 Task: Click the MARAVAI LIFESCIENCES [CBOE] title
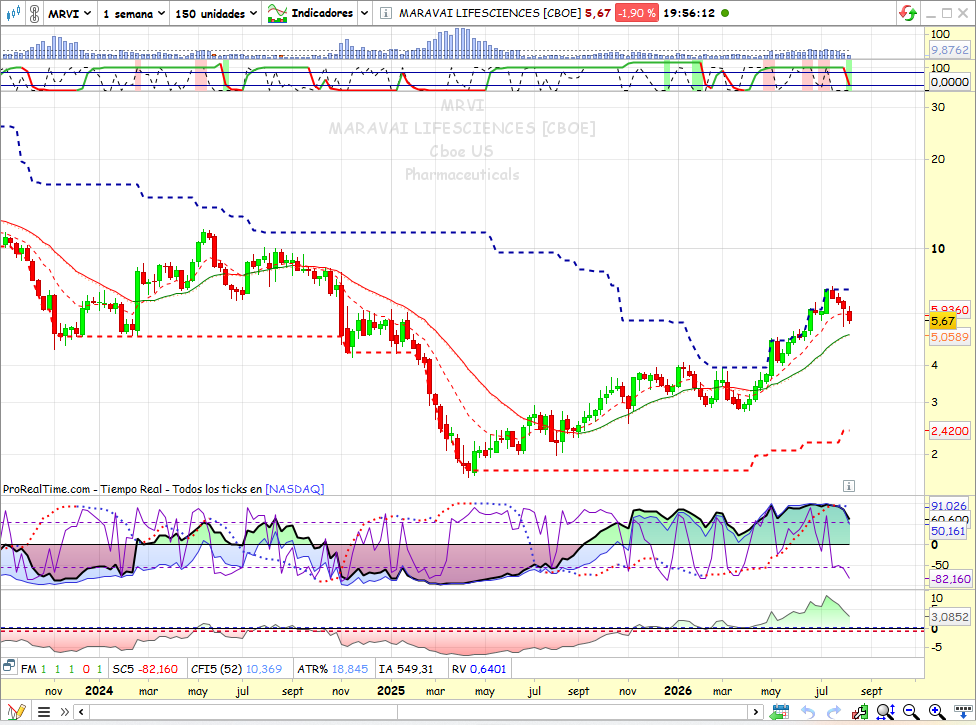[490, 13]
